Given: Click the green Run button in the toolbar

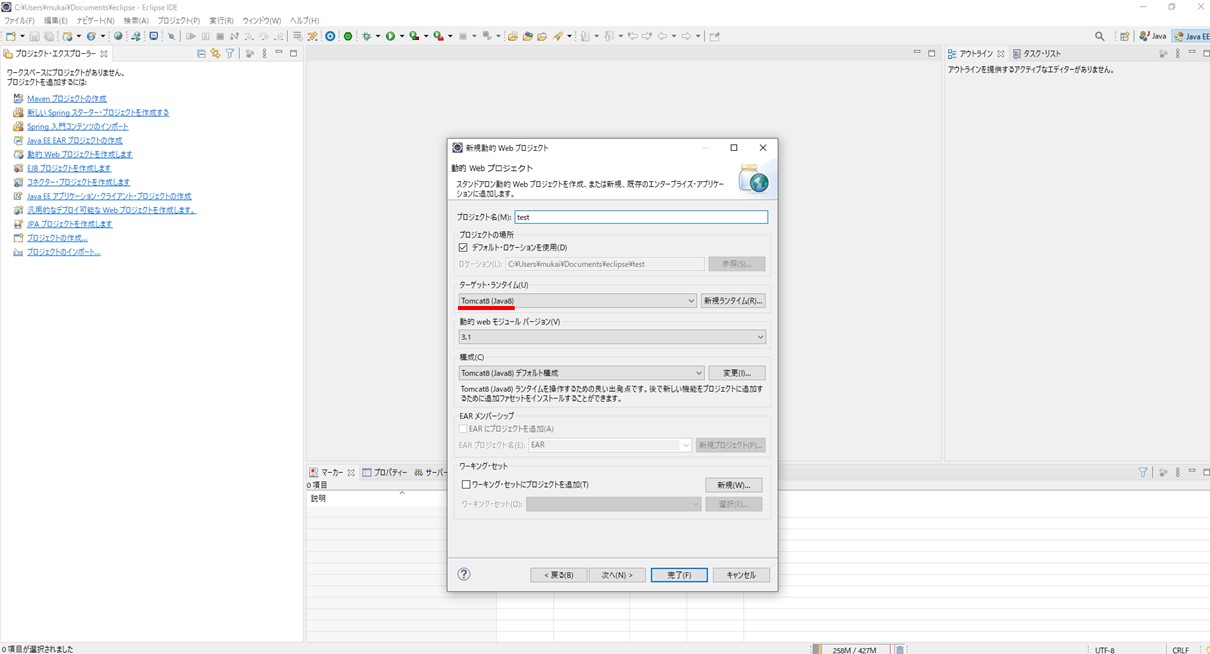Looking at the screenshot, I should 390,36.
